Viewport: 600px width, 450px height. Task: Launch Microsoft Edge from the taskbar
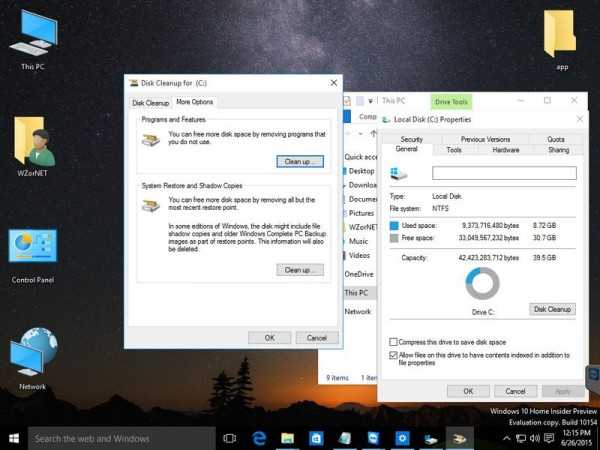pos(259,439)
